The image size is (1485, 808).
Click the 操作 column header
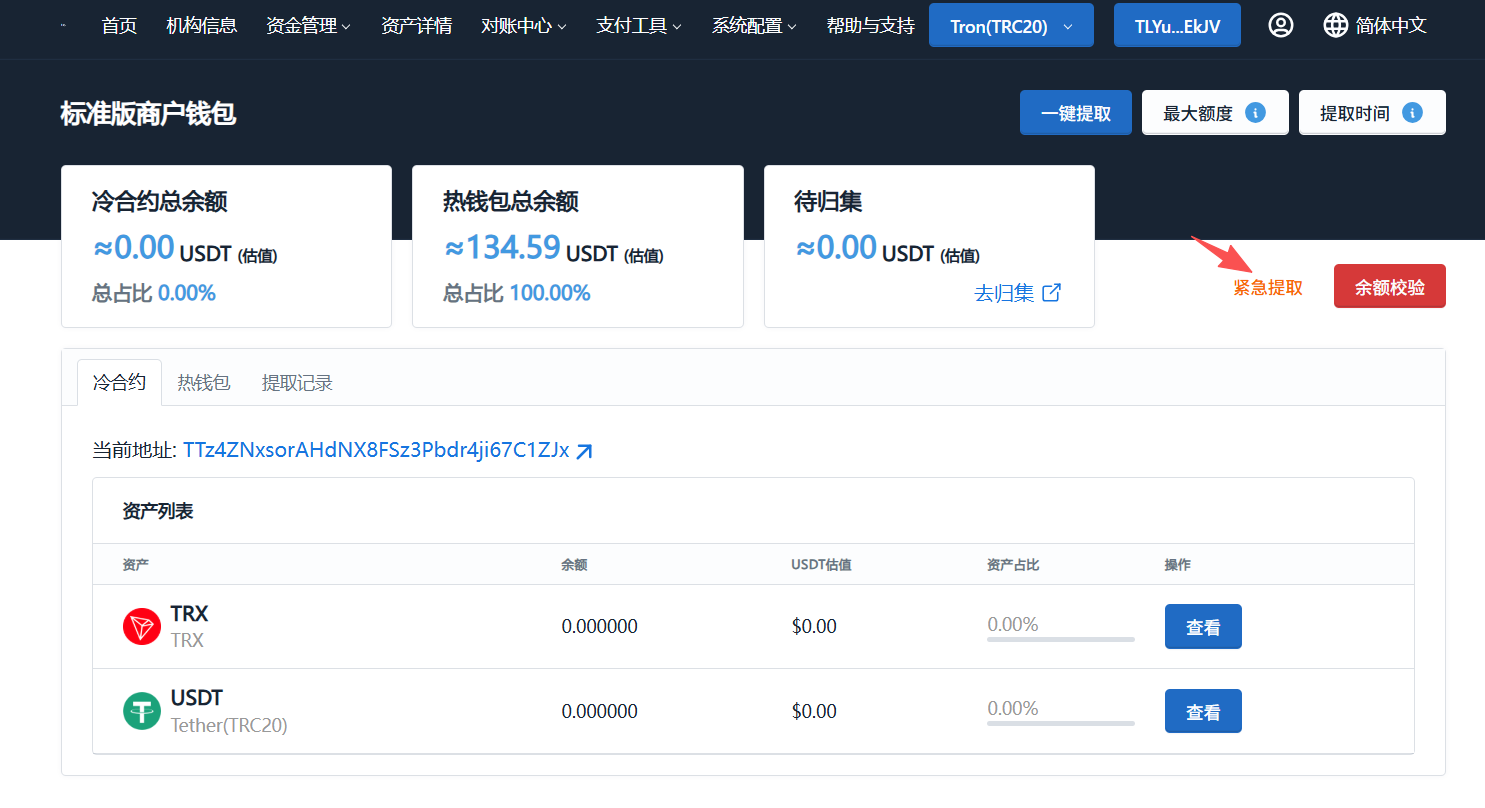coord(1177,565)
